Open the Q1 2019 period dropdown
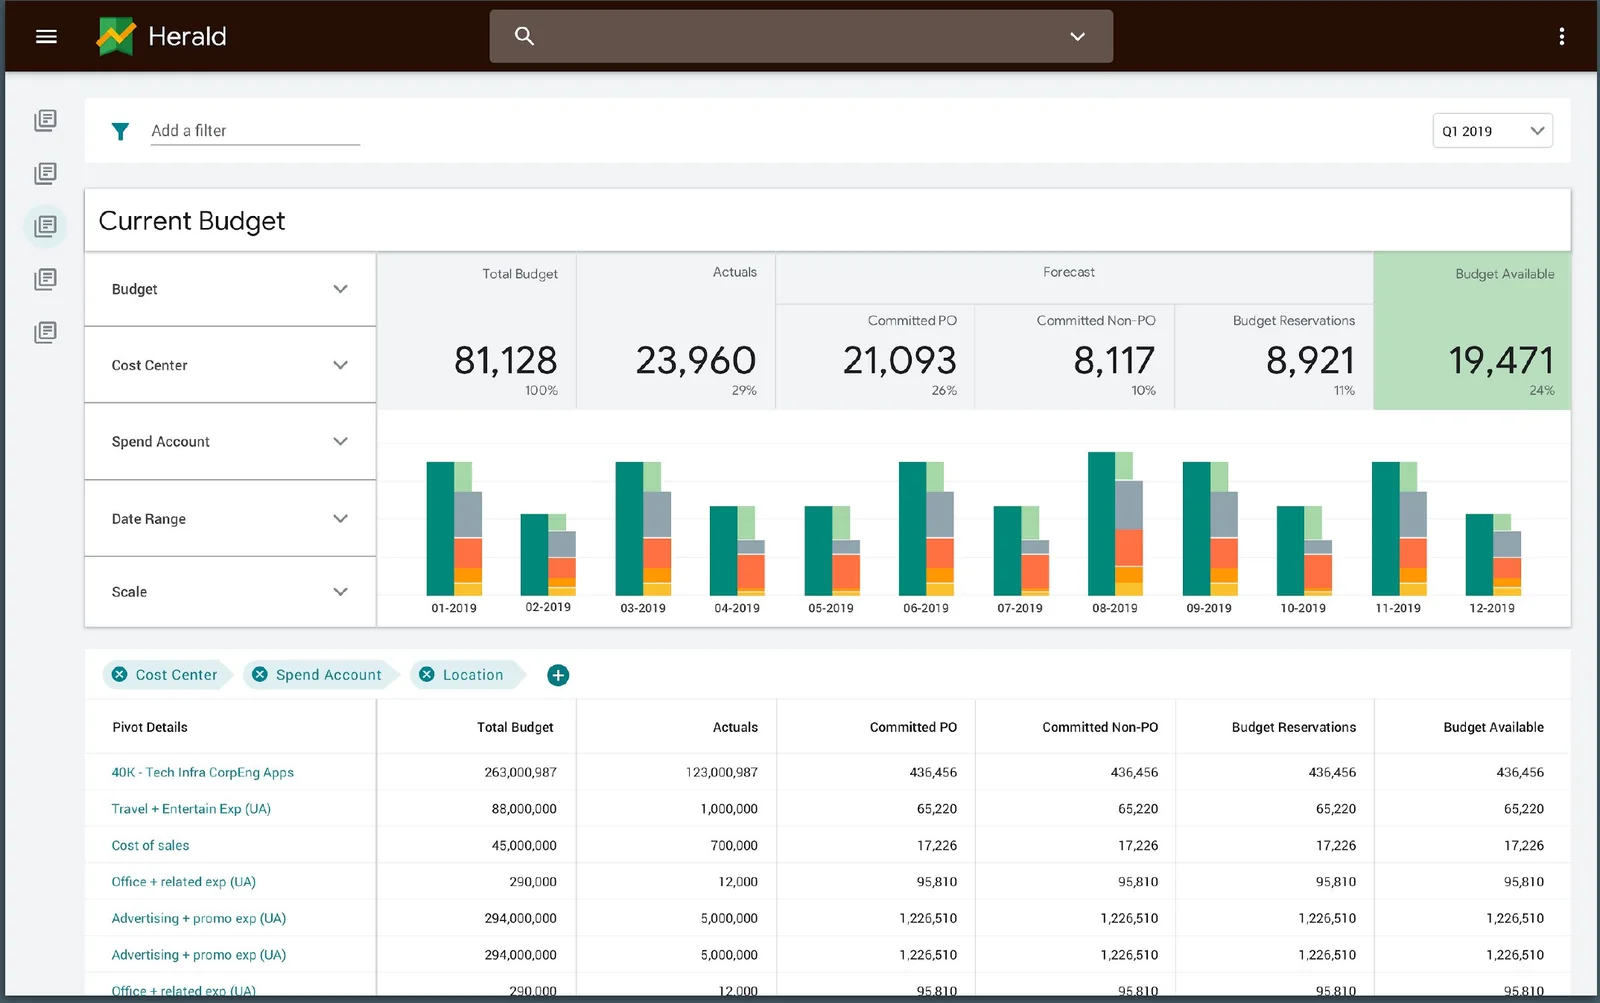1600x1003 pixels. pos(1492,131)
